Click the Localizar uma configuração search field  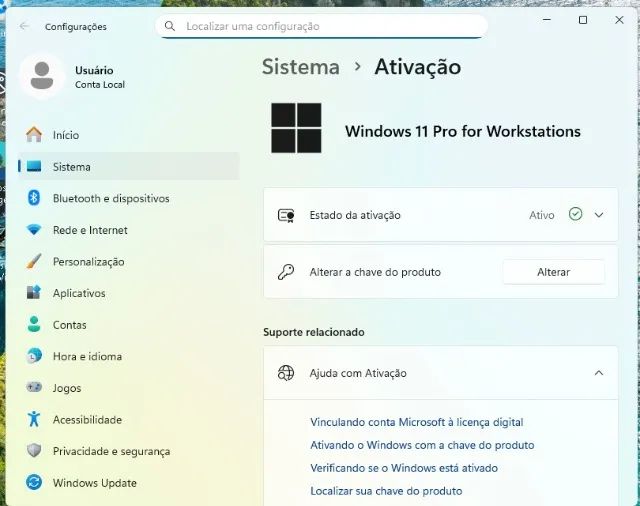pos(322,26)
